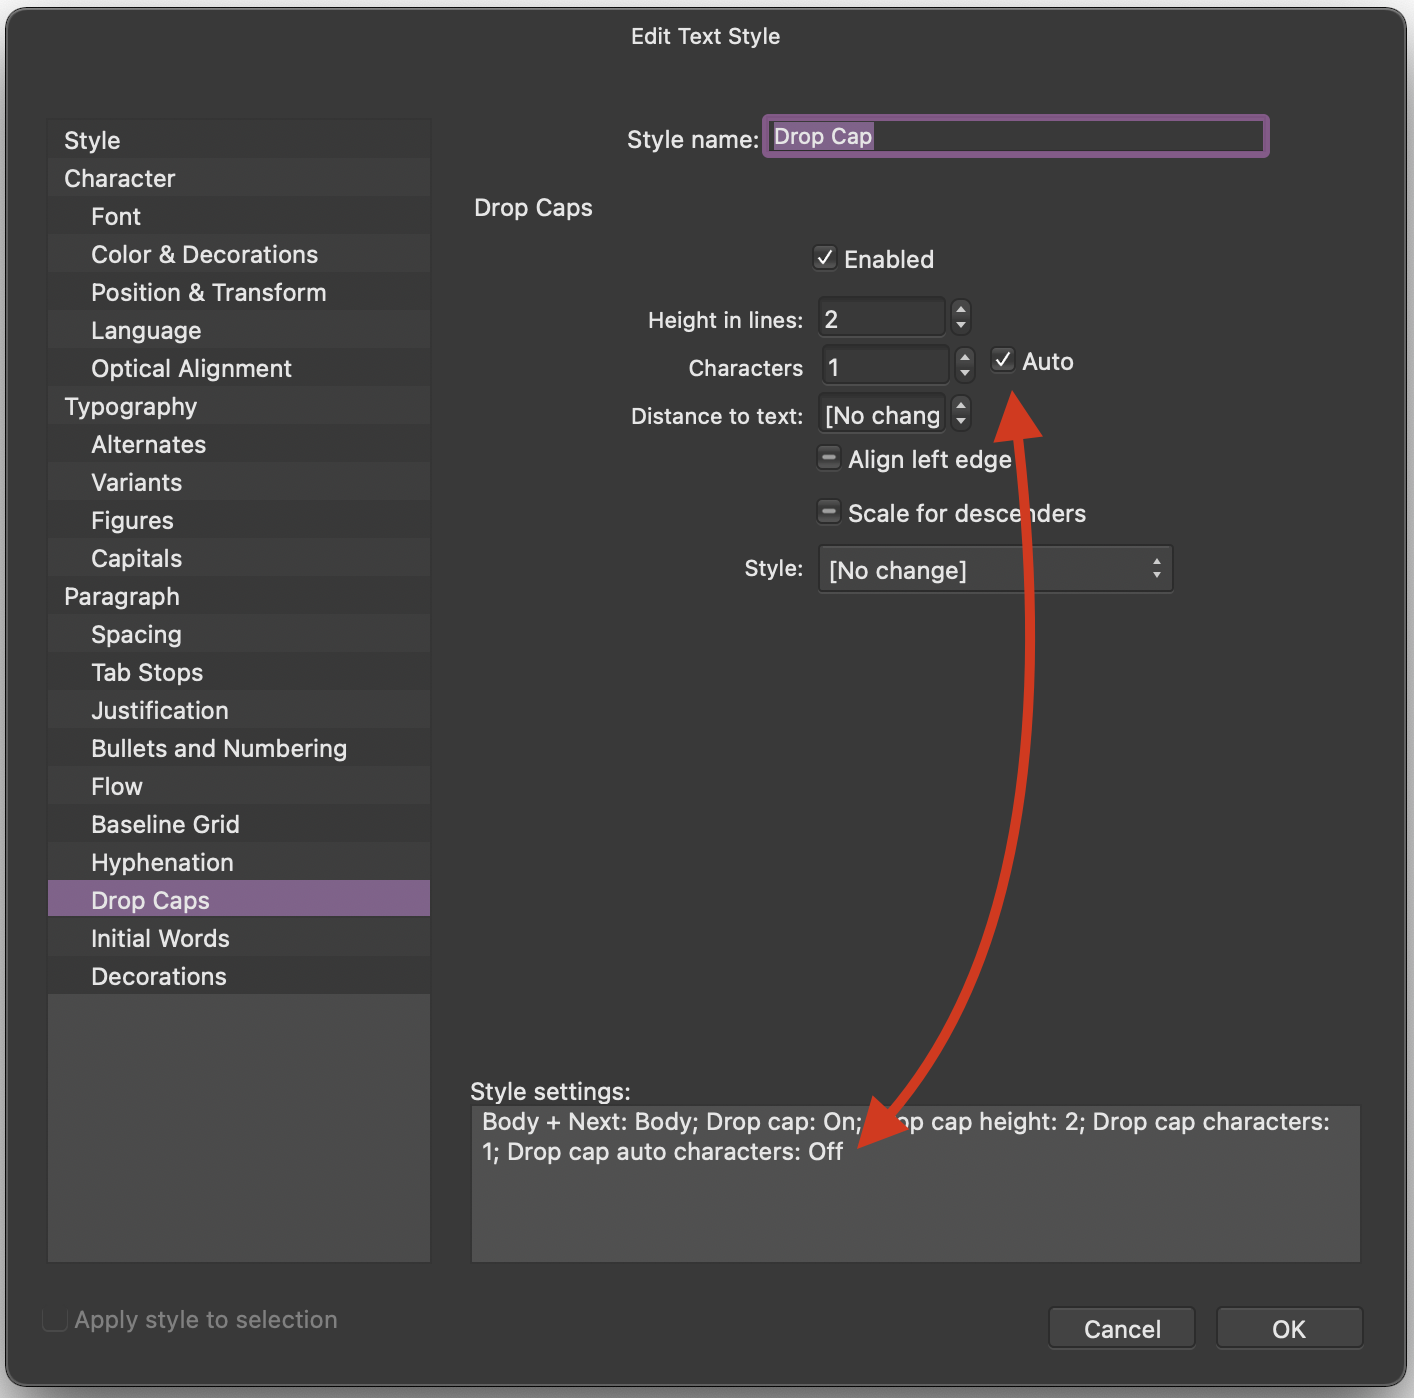Increase Height in lines with the stepper
Screen dimensions: 1414x1398
[x=960, y=310]
